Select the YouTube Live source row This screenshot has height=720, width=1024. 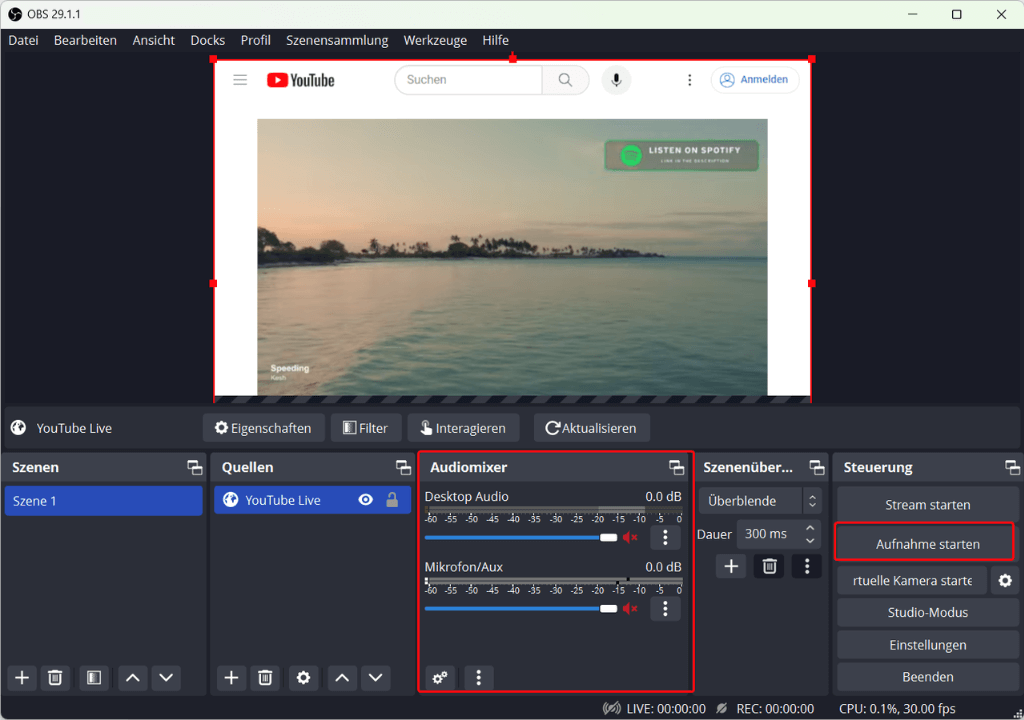coord(312,500)
